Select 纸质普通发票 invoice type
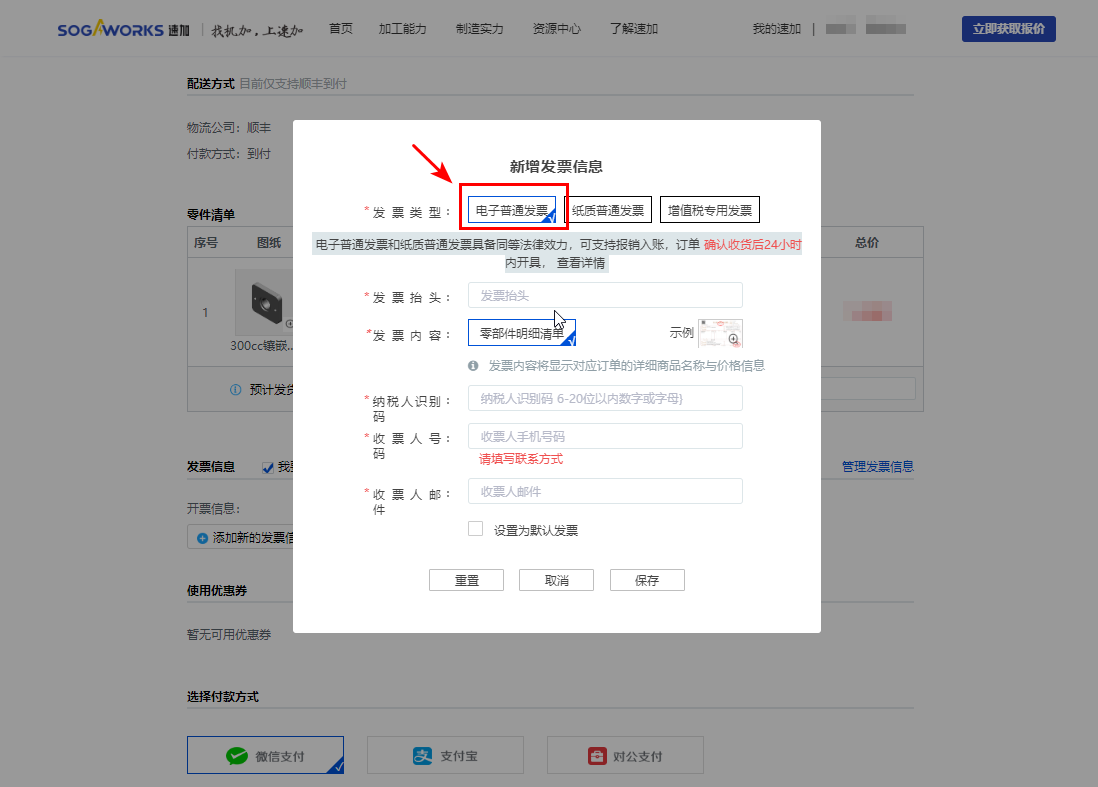The image size is (1098, 787). click(608, 210)
